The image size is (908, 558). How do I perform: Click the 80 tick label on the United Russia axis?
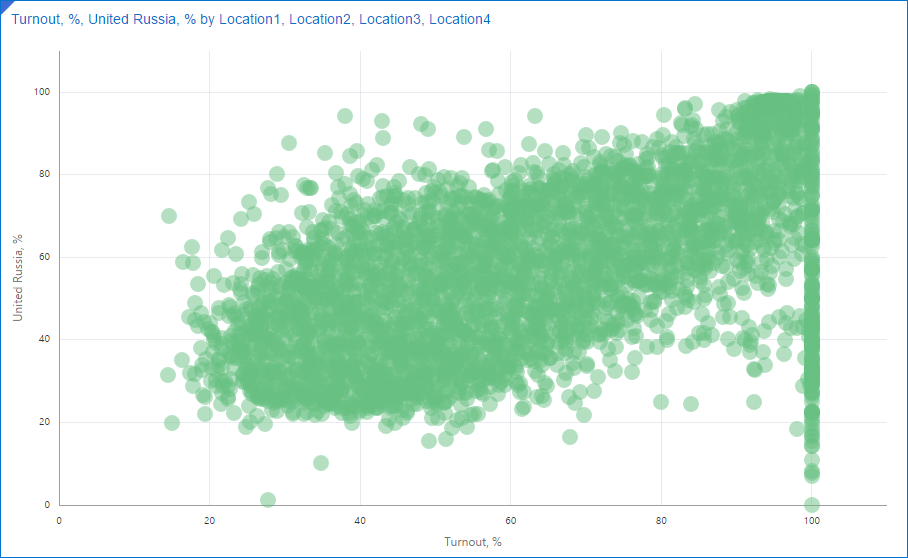(45, 174)
